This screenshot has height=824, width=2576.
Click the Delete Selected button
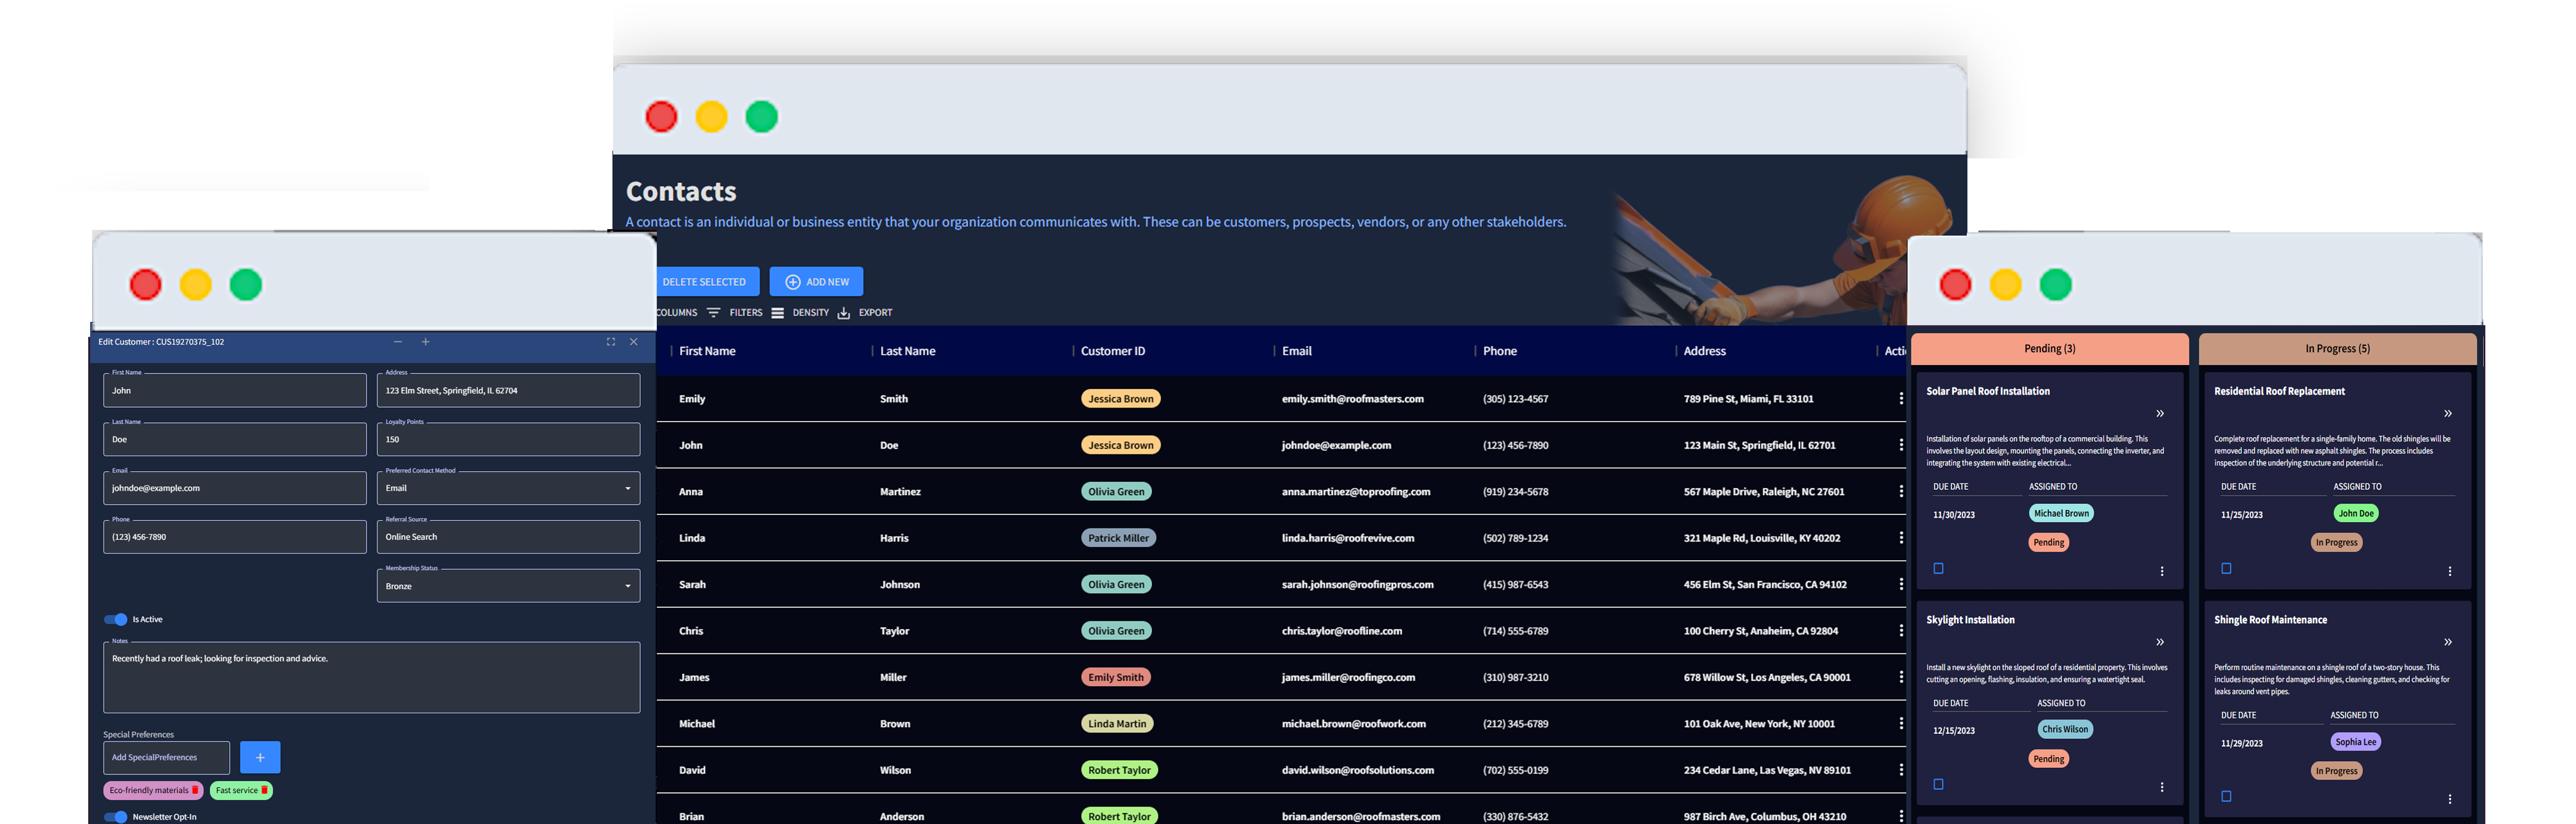705,282
